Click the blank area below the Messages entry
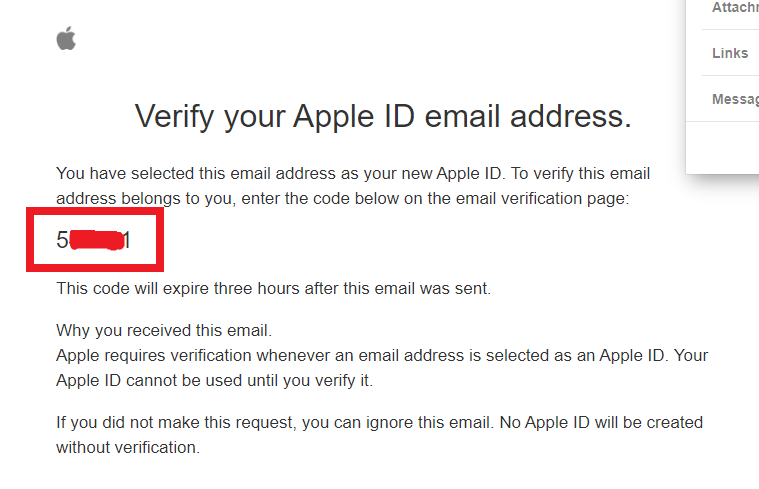This screenshot has width=759, height=489. [x=722, y=146]
